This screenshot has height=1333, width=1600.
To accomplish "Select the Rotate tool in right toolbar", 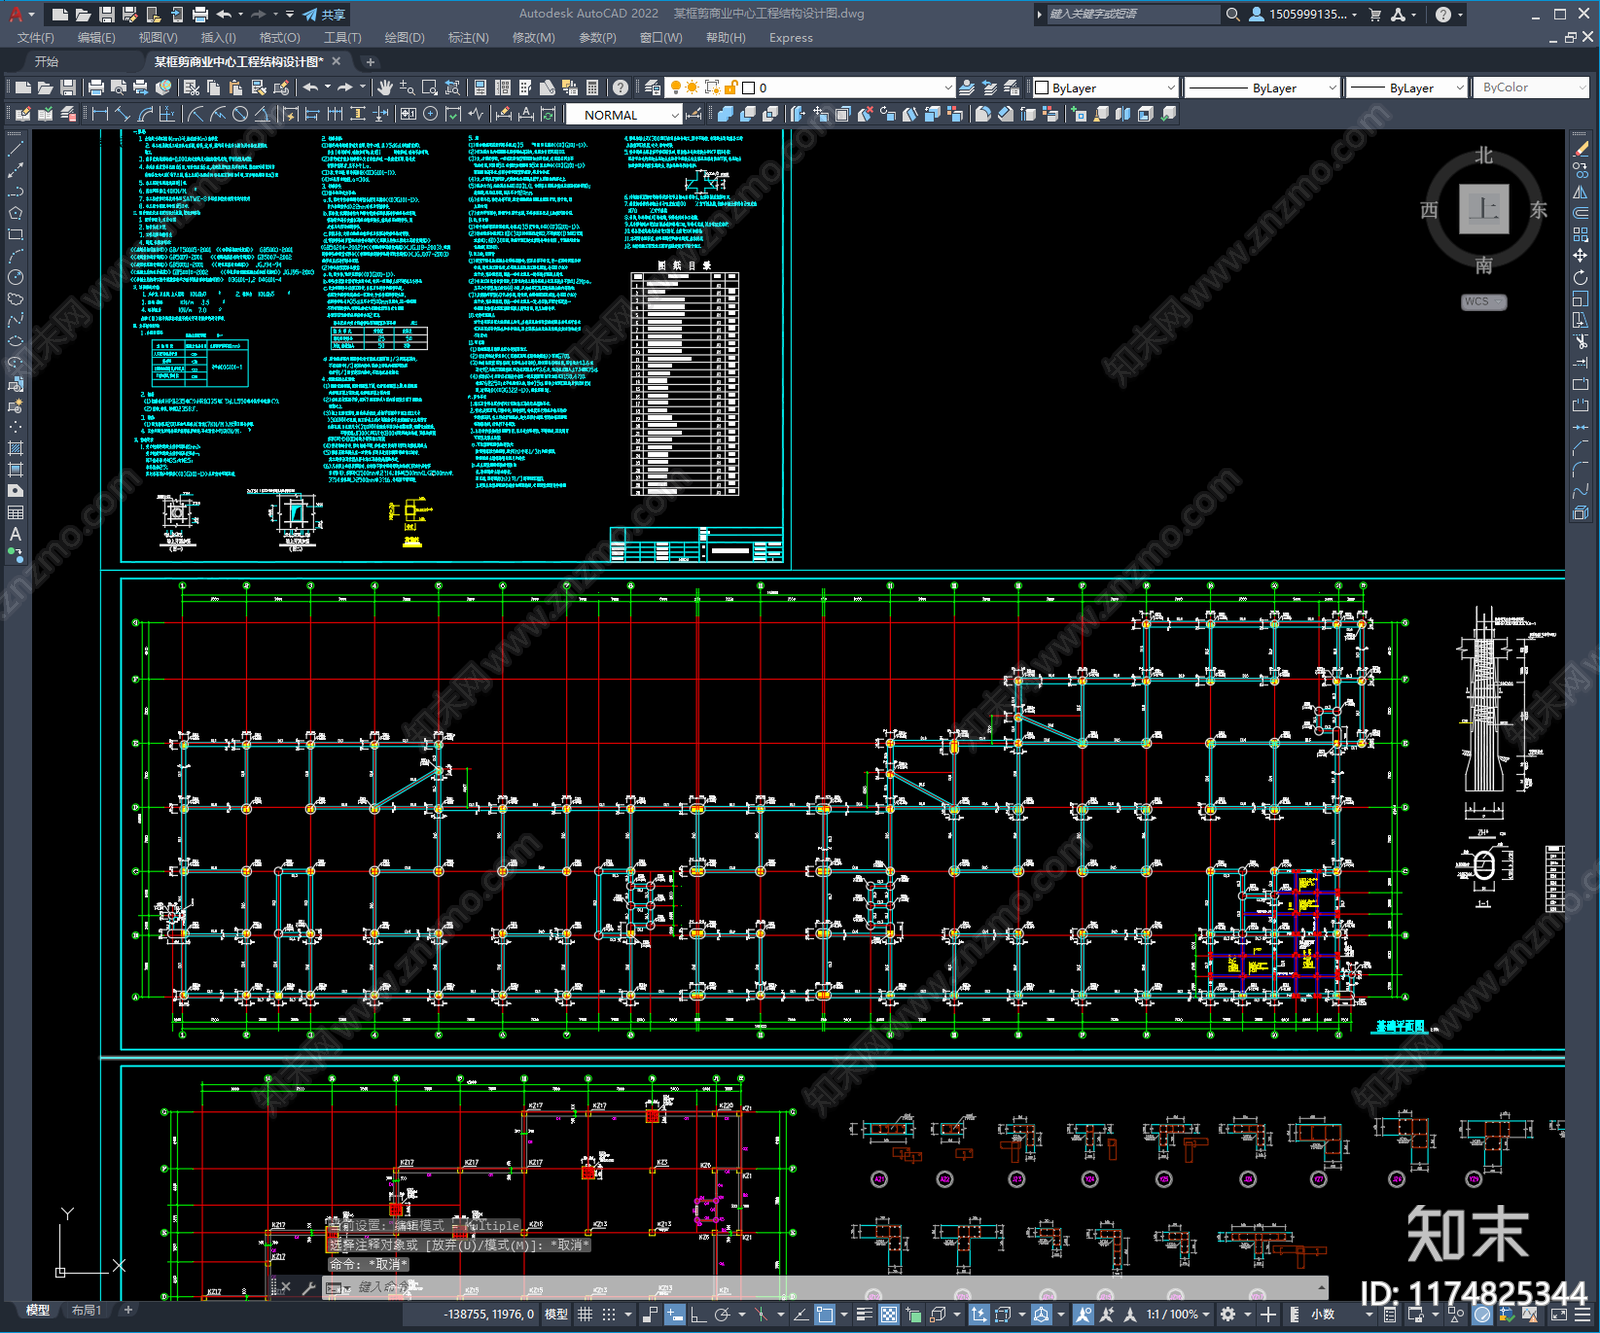I will click(1580, 277).
